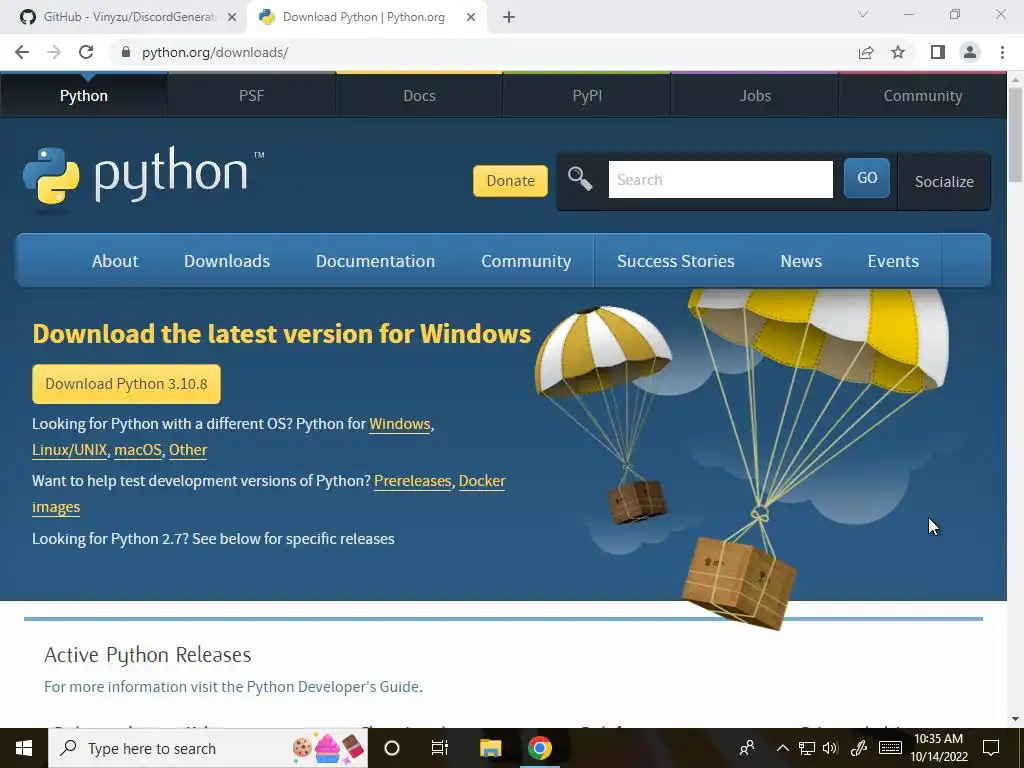Screen dimensions: 1024x768
Task: Open the notification center icon
Action: 991,748
